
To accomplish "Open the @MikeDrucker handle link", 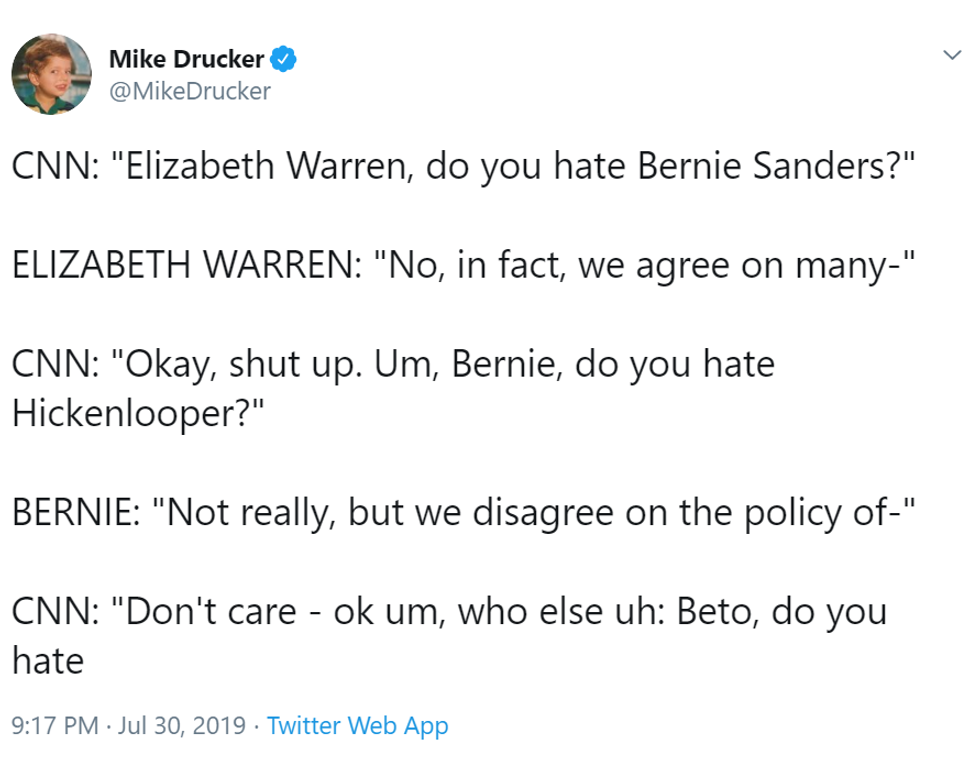I will click(190, 91).
